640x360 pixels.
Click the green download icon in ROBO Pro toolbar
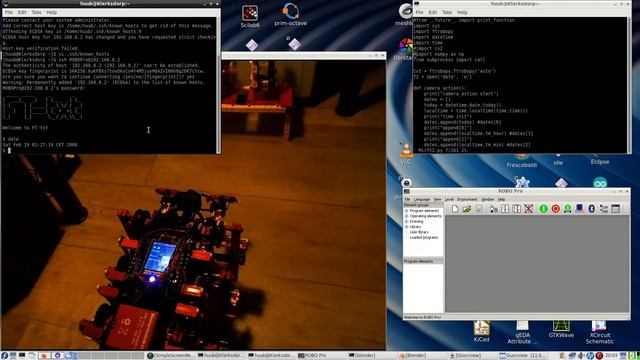tap(567, 209)
